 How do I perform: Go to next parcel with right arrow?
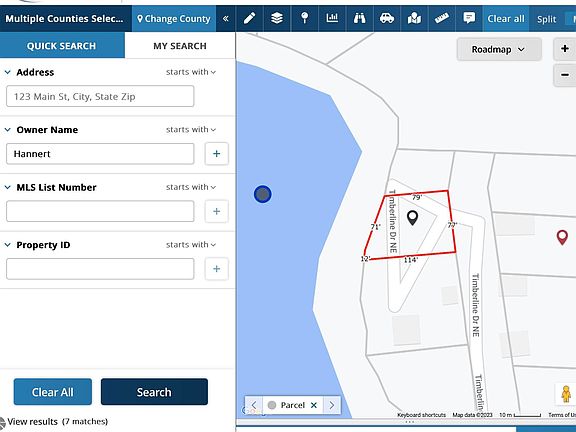(x=332, y=405)
